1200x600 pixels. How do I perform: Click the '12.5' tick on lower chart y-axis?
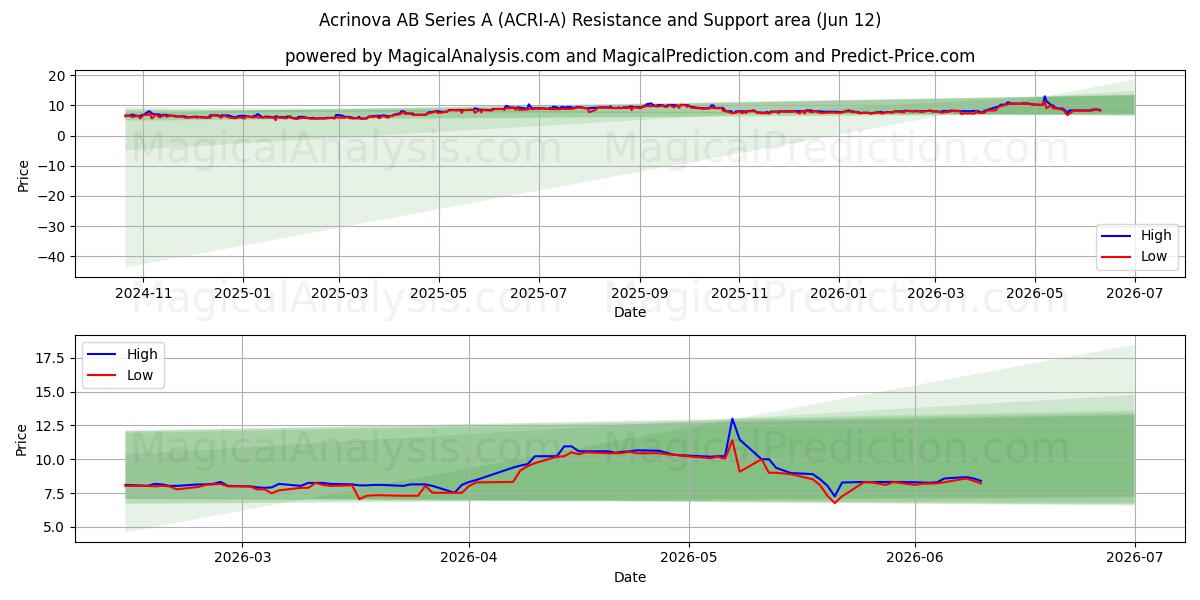click(52, 426)
